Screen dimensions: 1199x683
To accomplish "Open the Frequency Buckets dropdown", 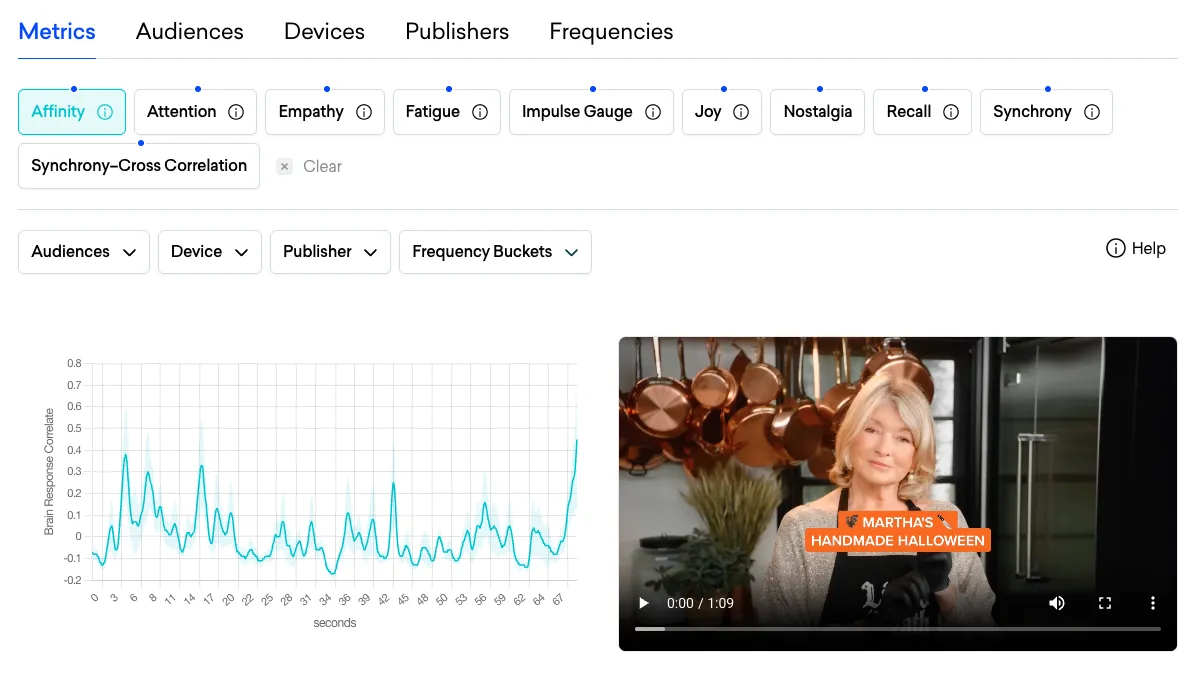I will click(x=495, y=252).
